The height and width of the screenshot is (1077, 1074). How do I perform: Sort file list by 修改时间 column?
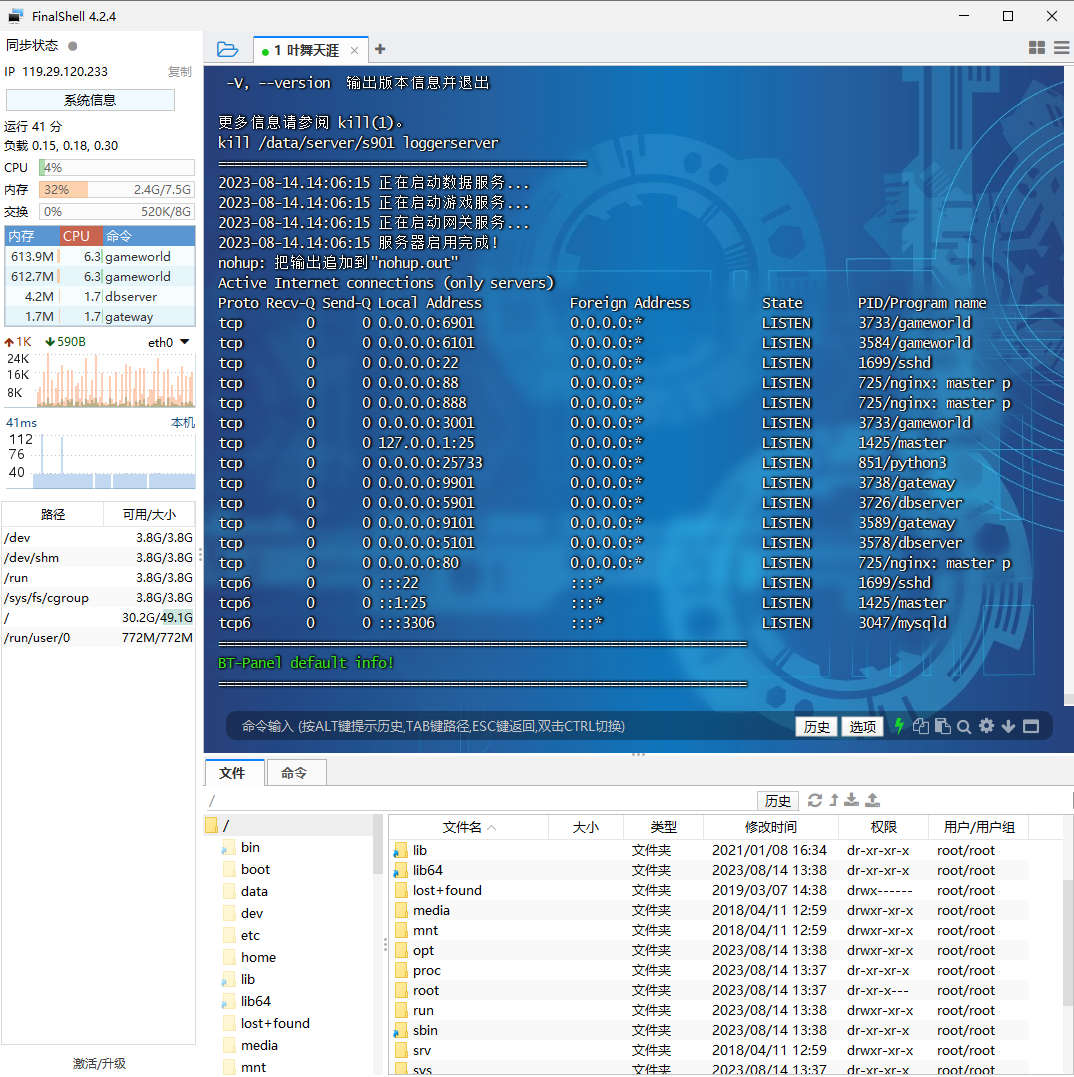770,827
